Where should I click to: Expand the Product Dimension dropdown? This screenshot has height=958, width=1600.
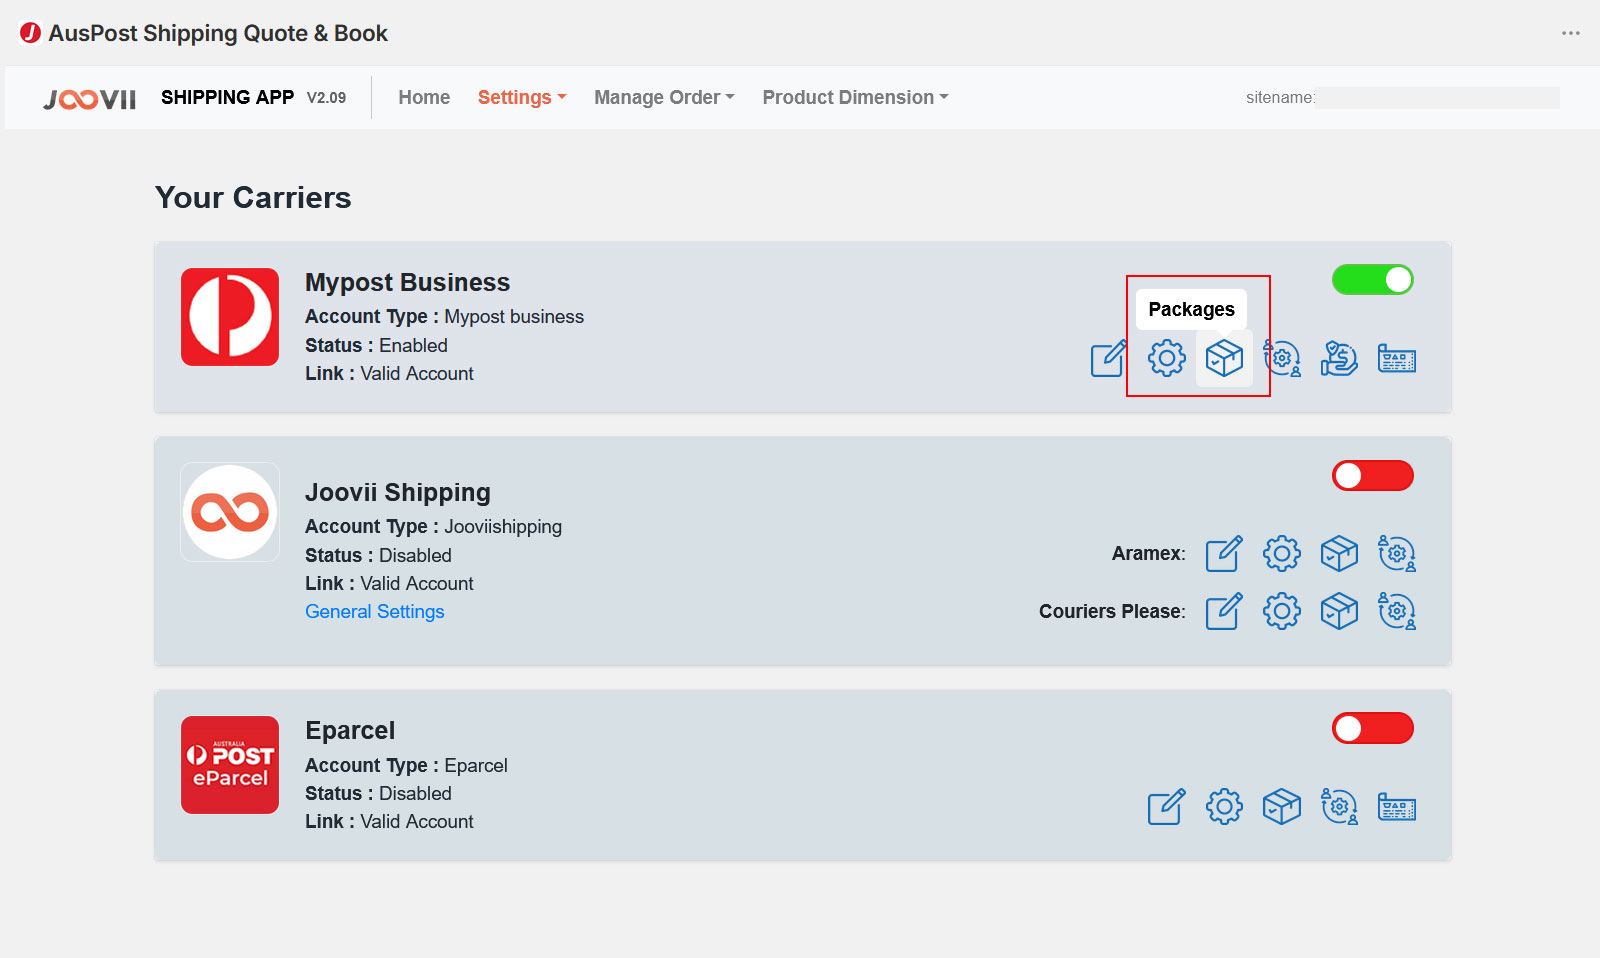point(855,97)
